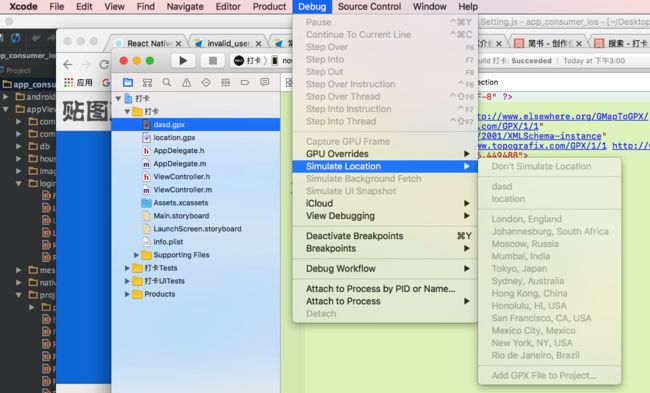Choose Deactivate Breakpoints

[385, 236]
